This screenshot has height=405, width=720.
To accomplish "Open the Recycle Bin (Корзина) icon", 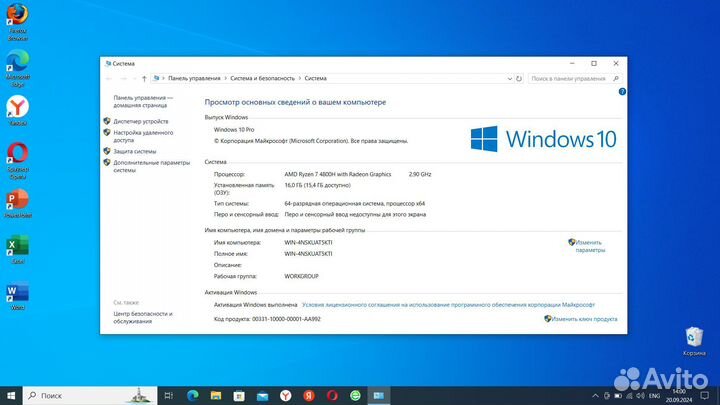I will pos(693,341).
